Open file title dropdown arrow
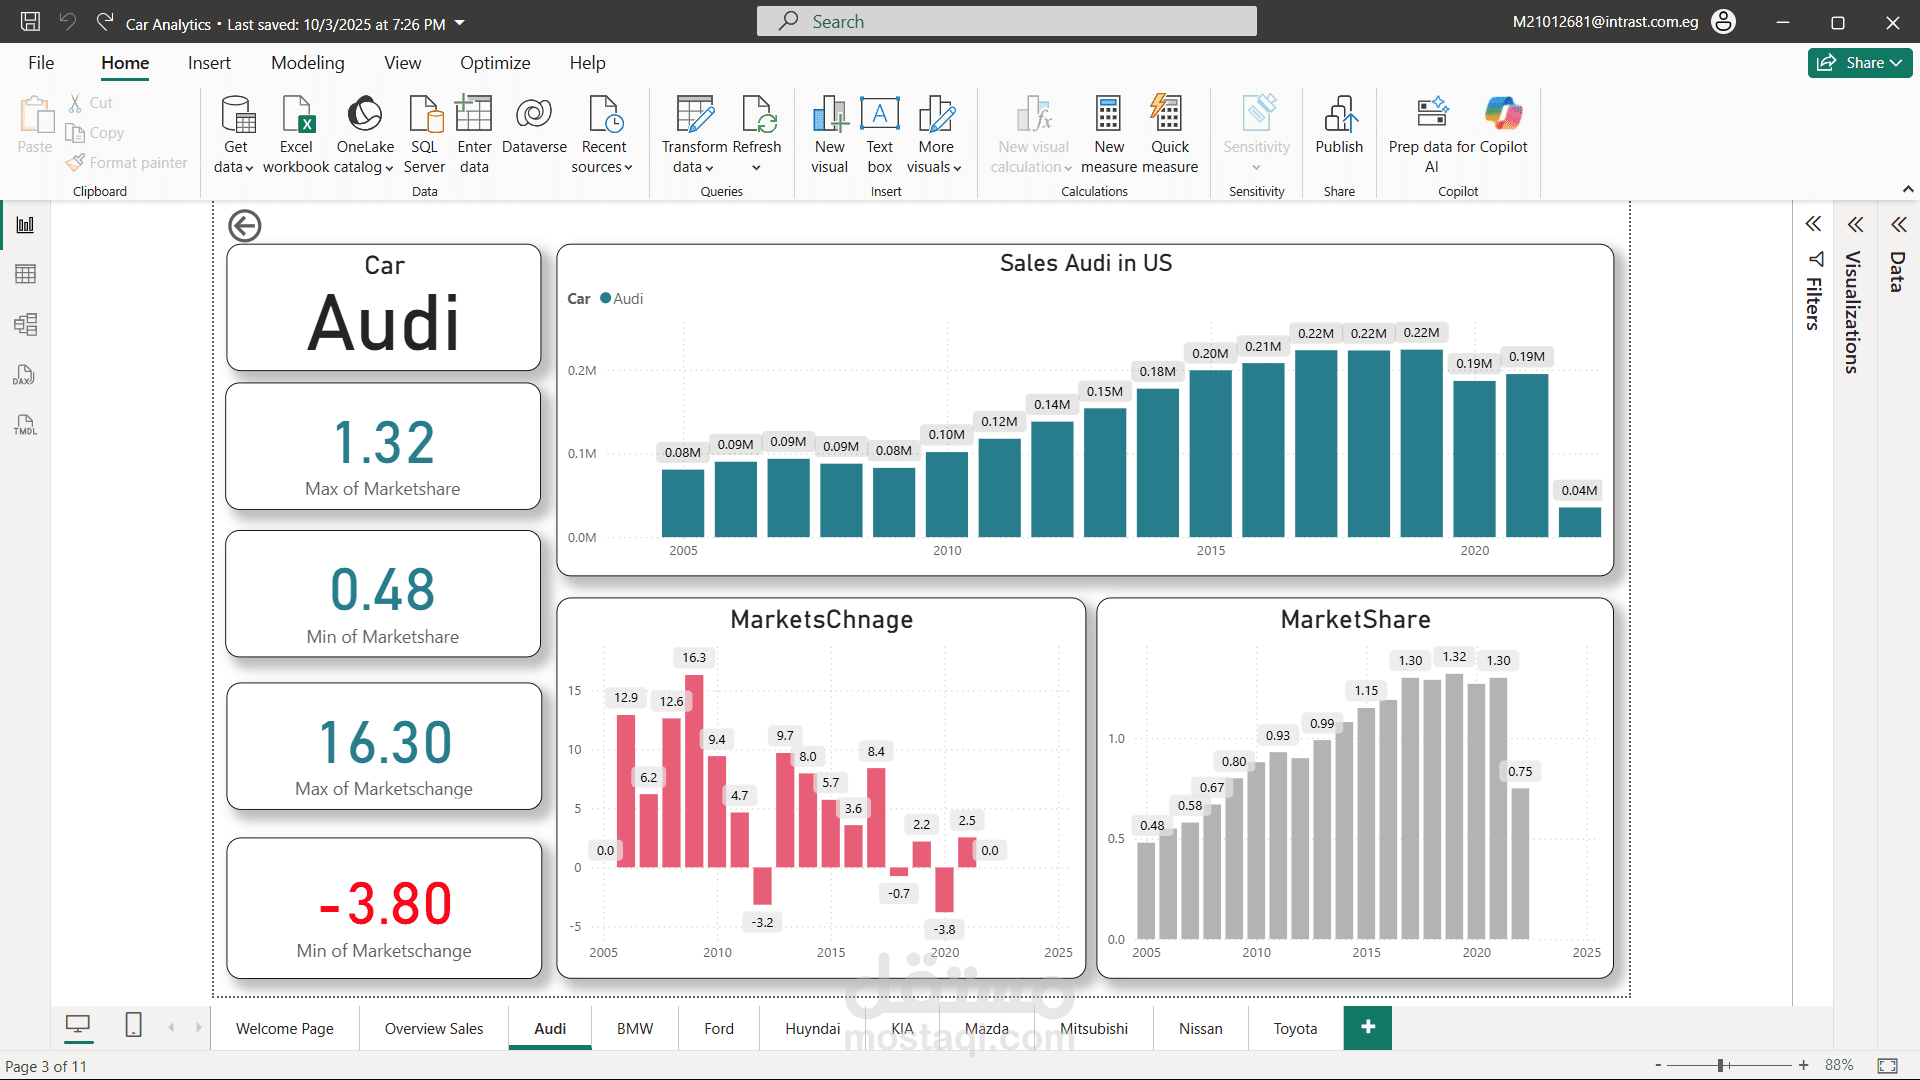Screen dimensions: 1920x1080 pyautogui.click(x=460, y=22)
